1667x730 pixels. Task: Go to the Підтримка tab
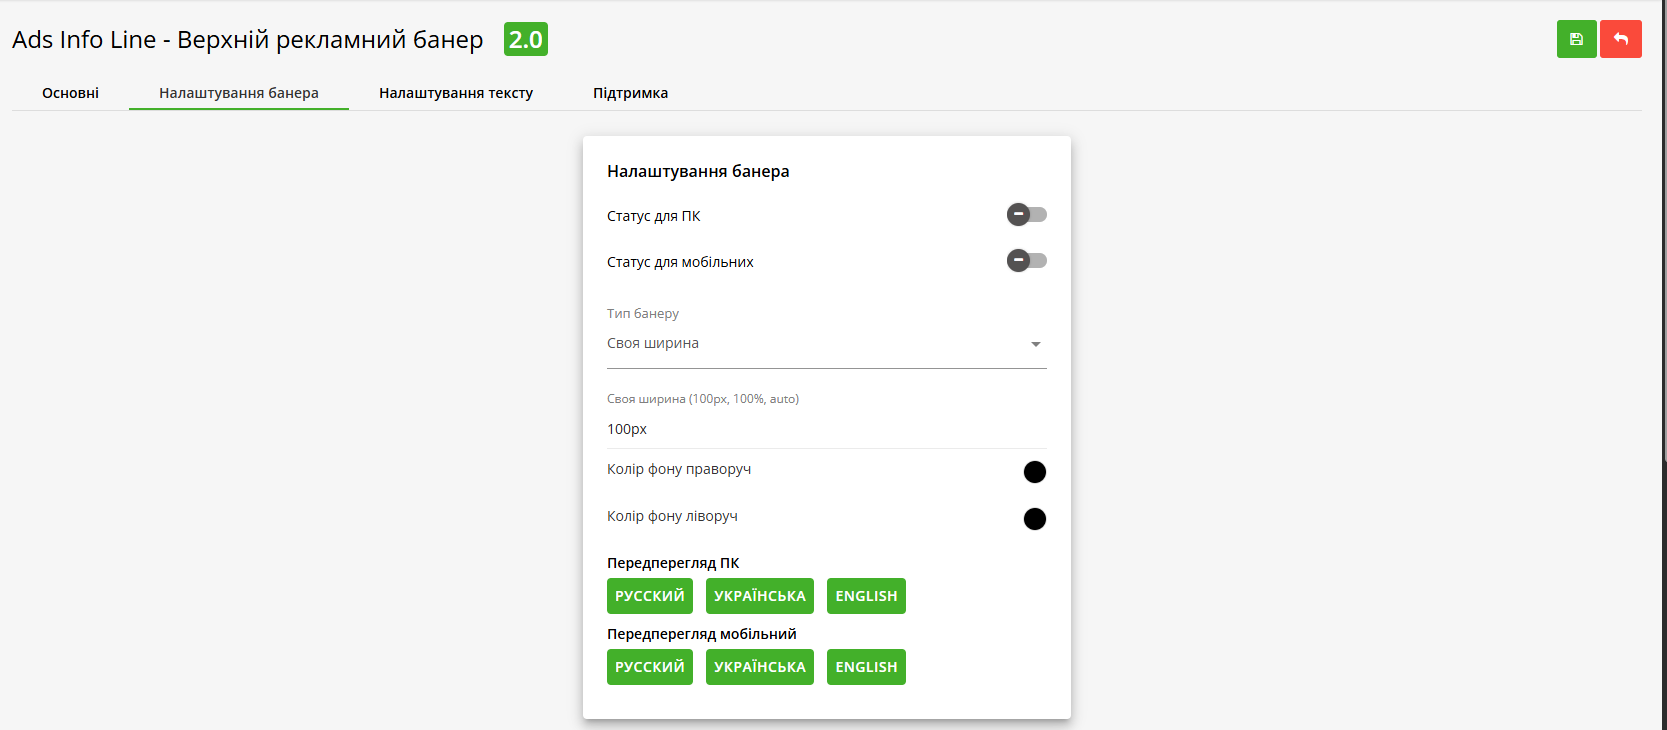[x=630, y=93]
